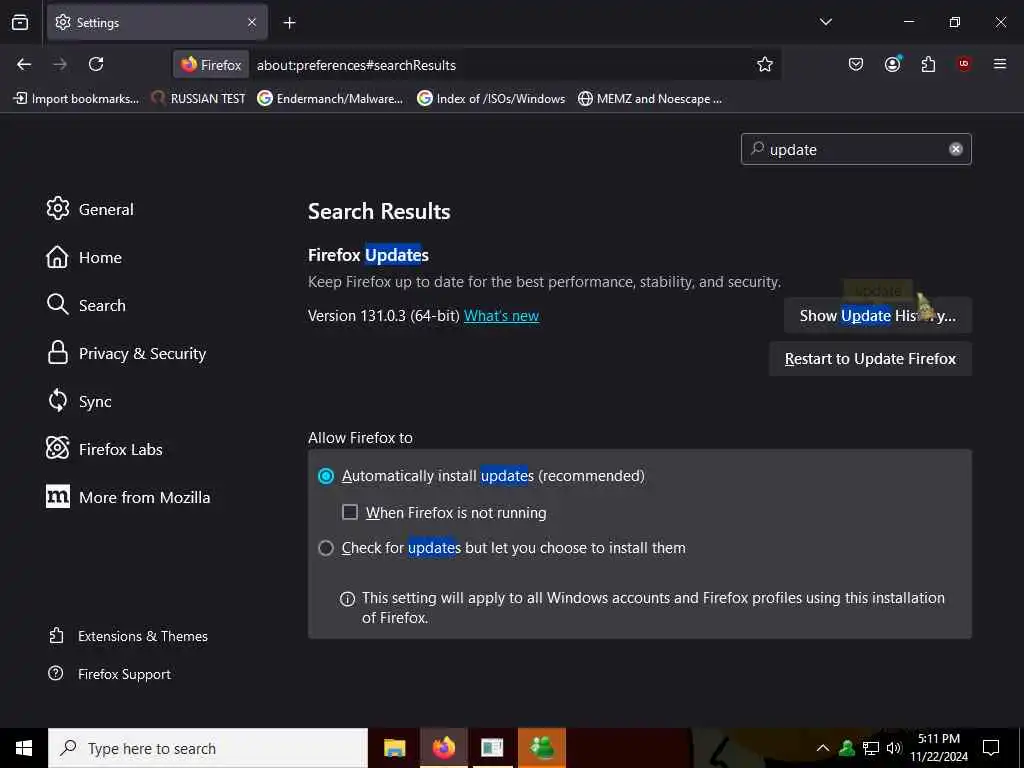This screenshot has height=768, width=1024.
Task: Click Show Update History button
Action: tap(878, 316)
